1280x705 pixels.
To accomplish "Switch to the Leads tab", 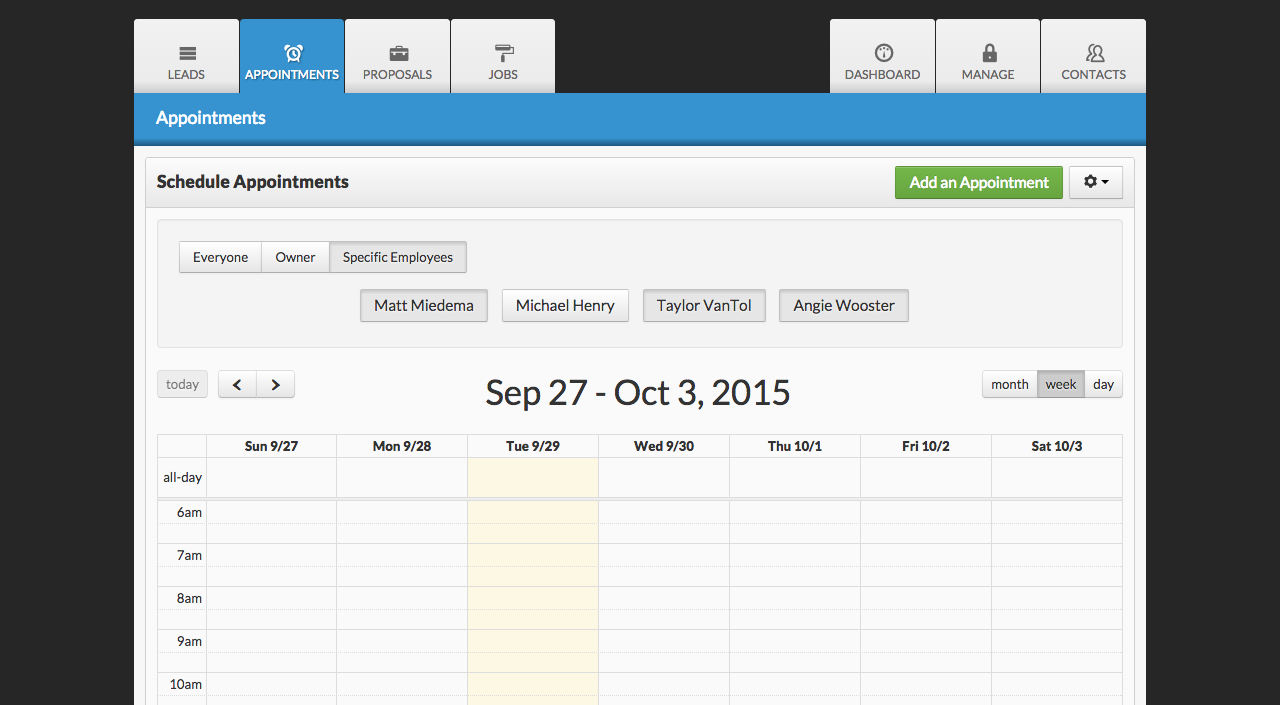I will [187, 57].
